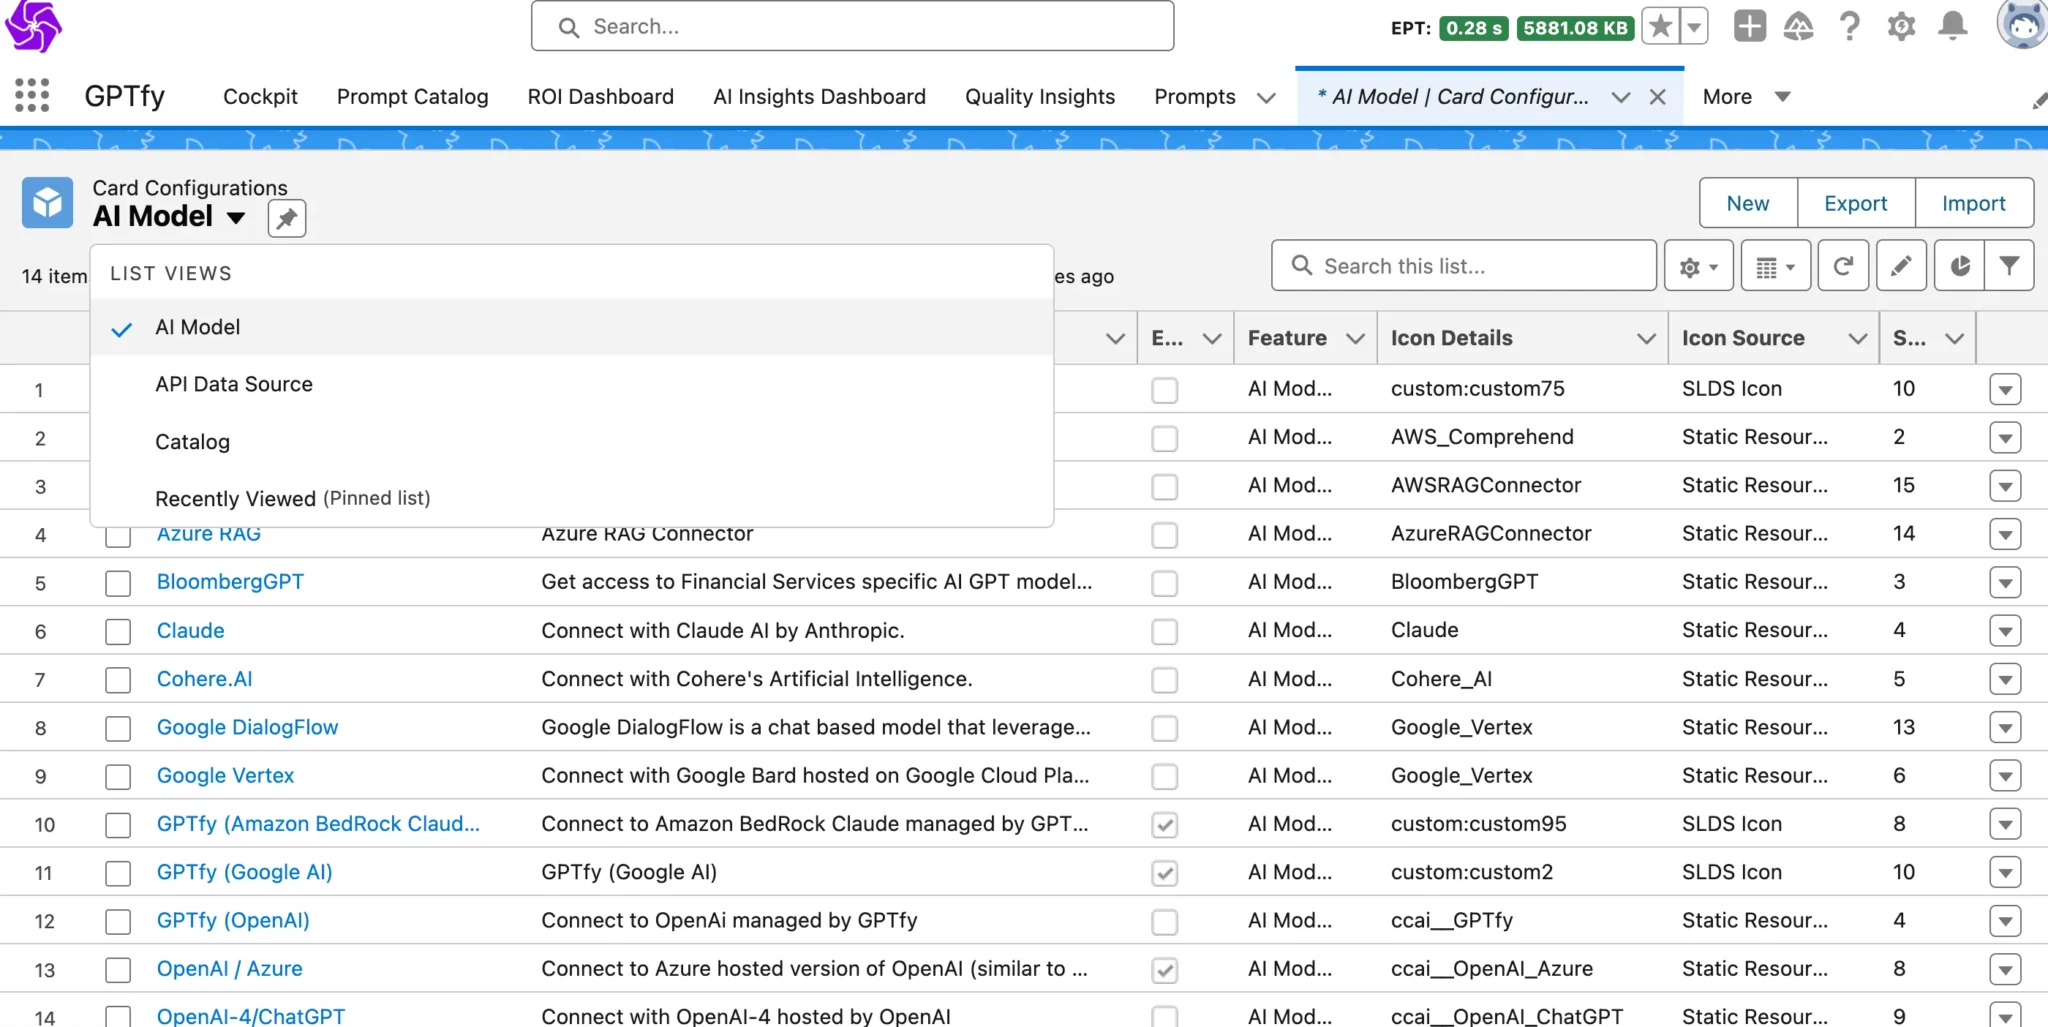Open row actions for Claude
Image resolution: width=2048 pixels, height=1027 pixels.
coord(2005,631)
